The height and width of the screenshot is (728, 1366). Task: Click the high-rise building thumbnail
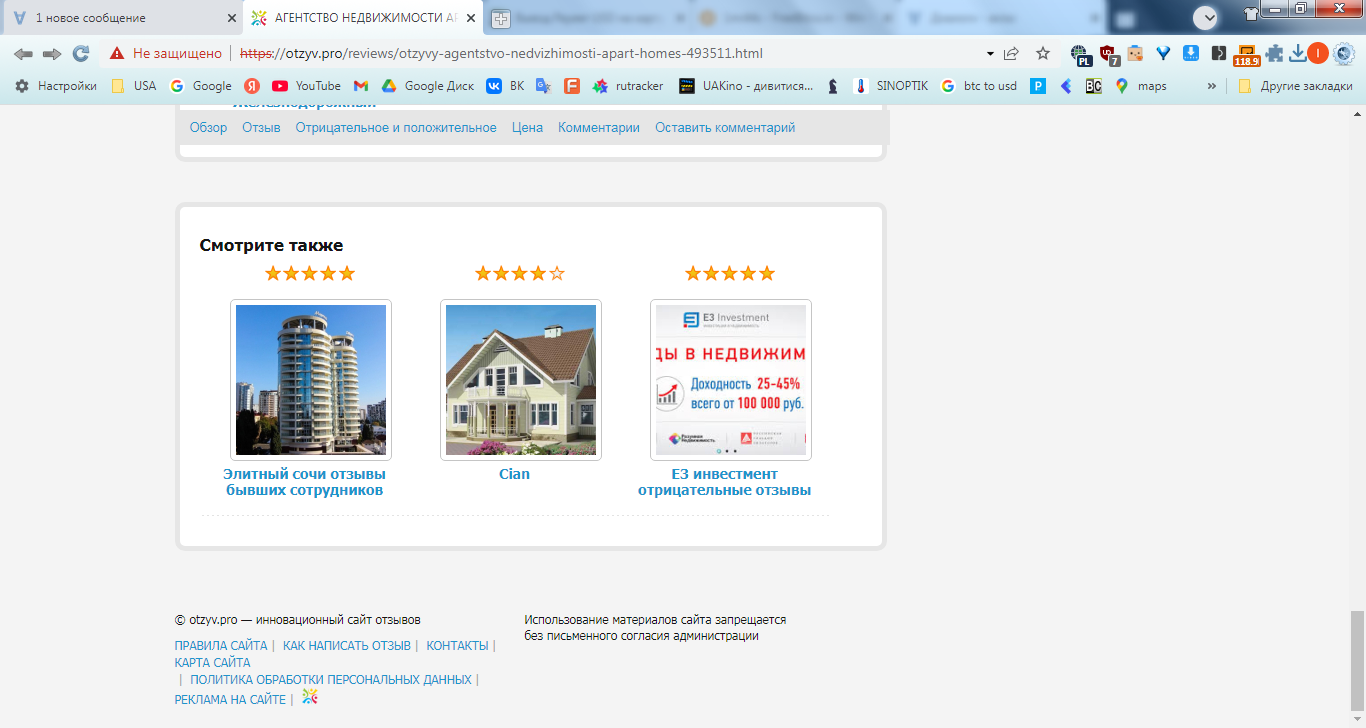coord(311,380)
